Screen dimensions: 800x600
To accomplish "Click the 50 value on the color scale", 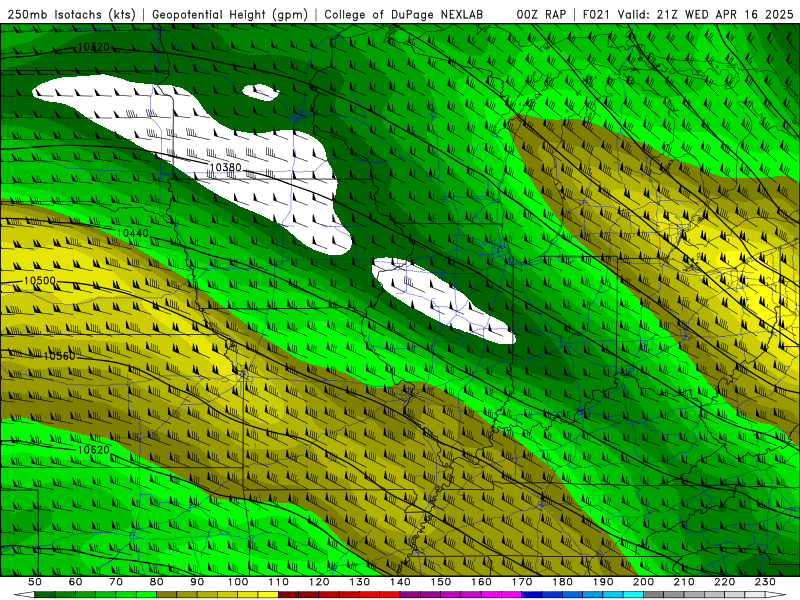I will [35, 582].
